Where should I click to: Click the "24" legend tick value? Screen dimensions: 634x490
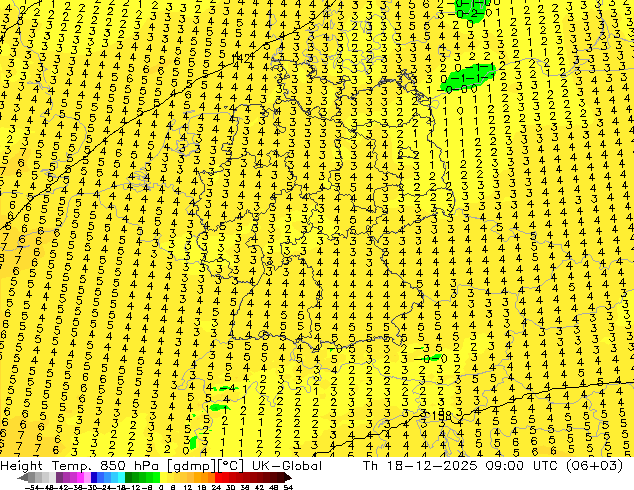pos(216,487)
